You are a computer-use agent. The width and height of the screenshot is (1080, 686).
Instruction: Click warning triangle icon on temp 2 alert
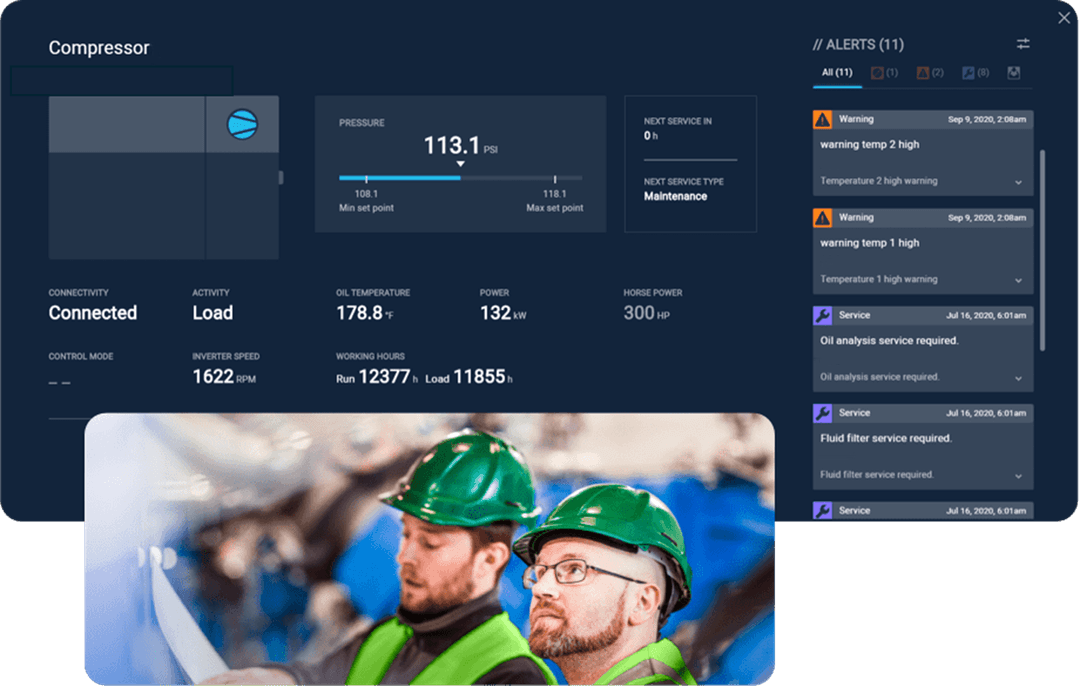tap(822, 119)
